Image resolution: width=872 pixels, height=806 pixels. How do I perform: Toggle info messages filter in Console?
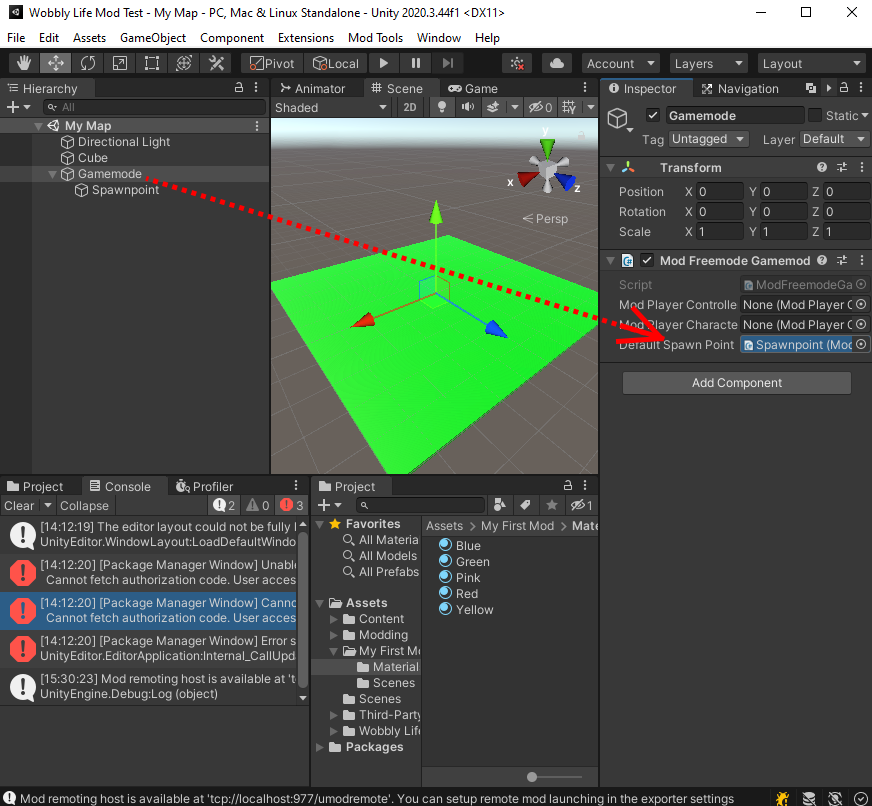tap(224, 505)
